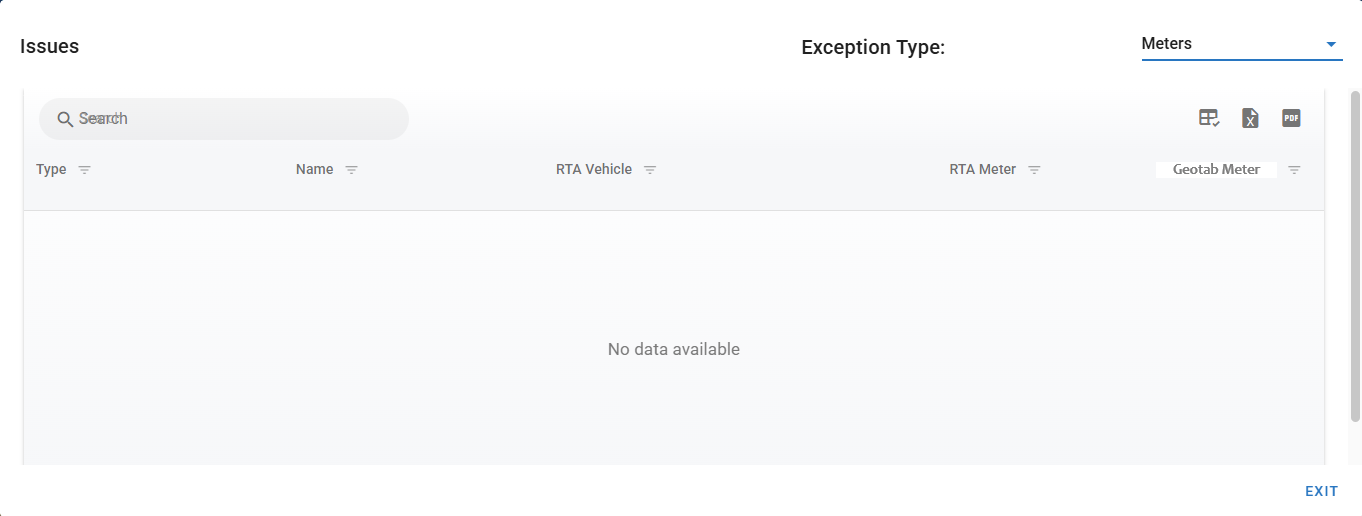
Task: Focus the Search input field
Action: point(235,119)
